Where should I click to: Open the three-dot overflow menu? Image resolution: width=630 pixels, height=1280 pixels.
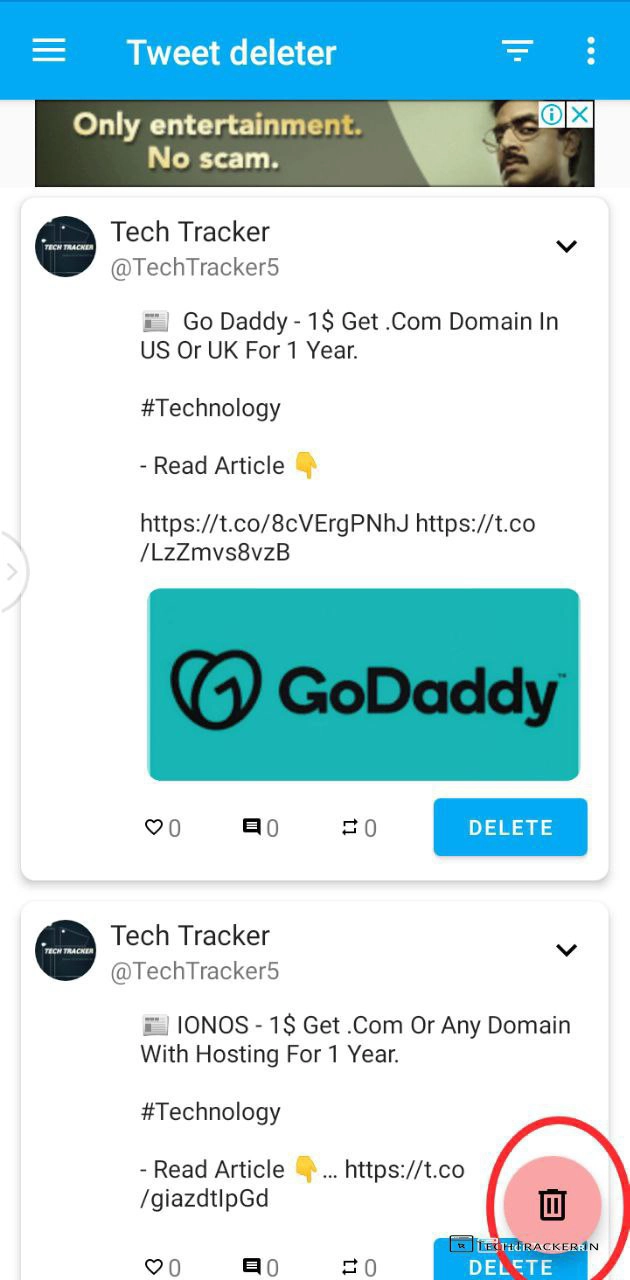[591, 51]
